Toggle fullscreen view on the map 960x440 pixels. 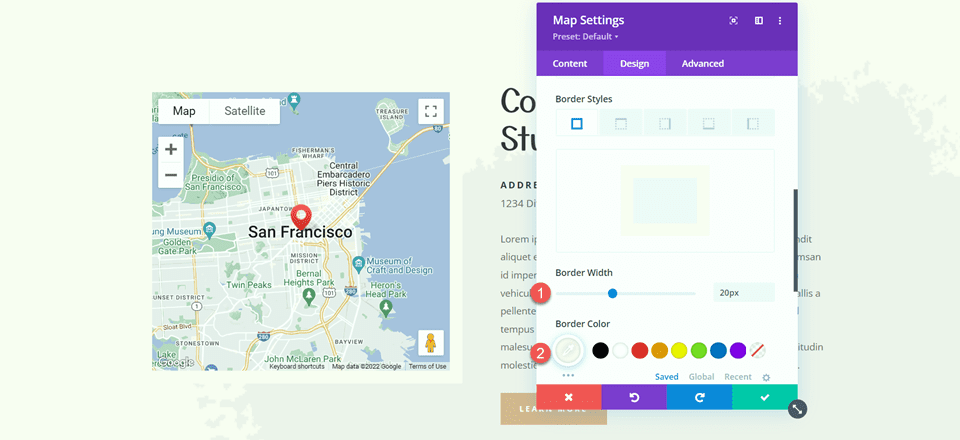point(431,111)
